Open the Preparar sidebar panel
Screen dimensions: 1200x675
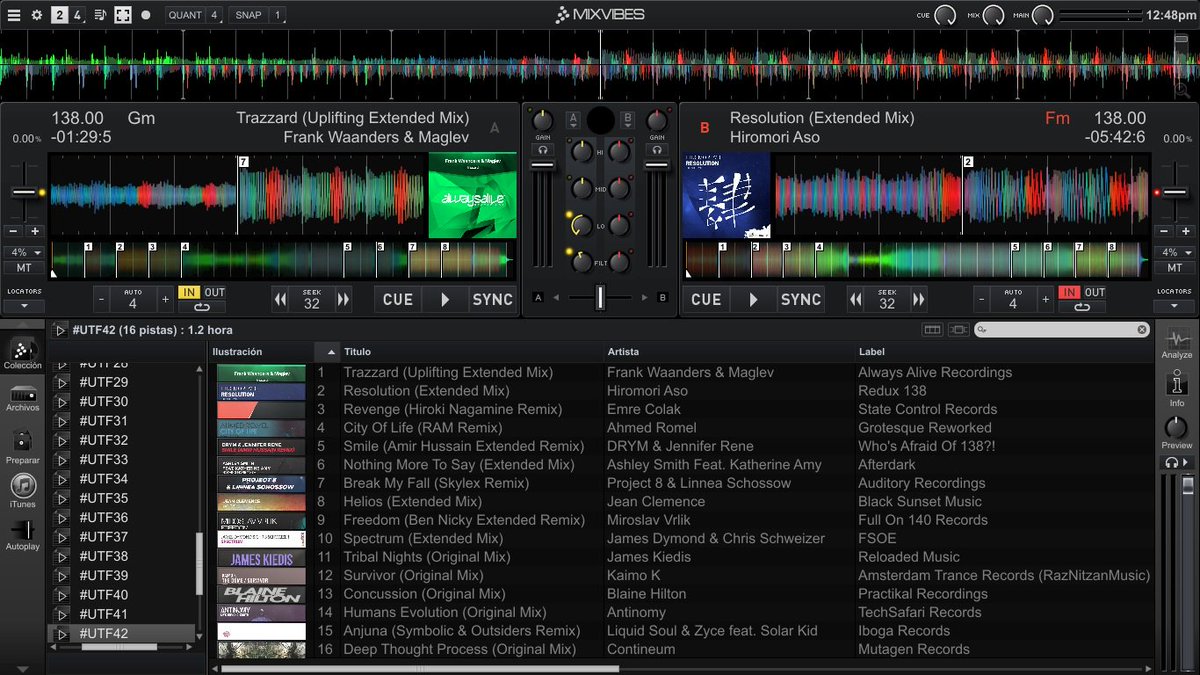pos(23,447)
